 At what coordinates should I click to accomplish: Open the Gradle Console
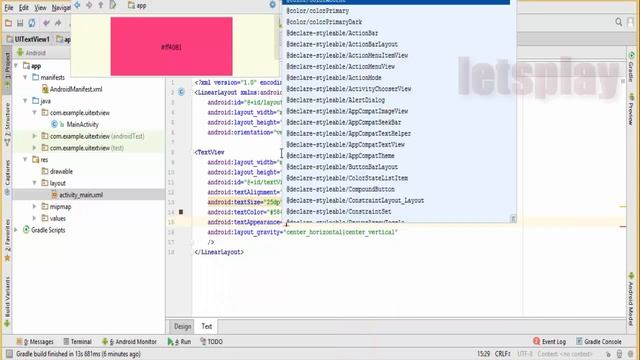(x=598, y=342)
